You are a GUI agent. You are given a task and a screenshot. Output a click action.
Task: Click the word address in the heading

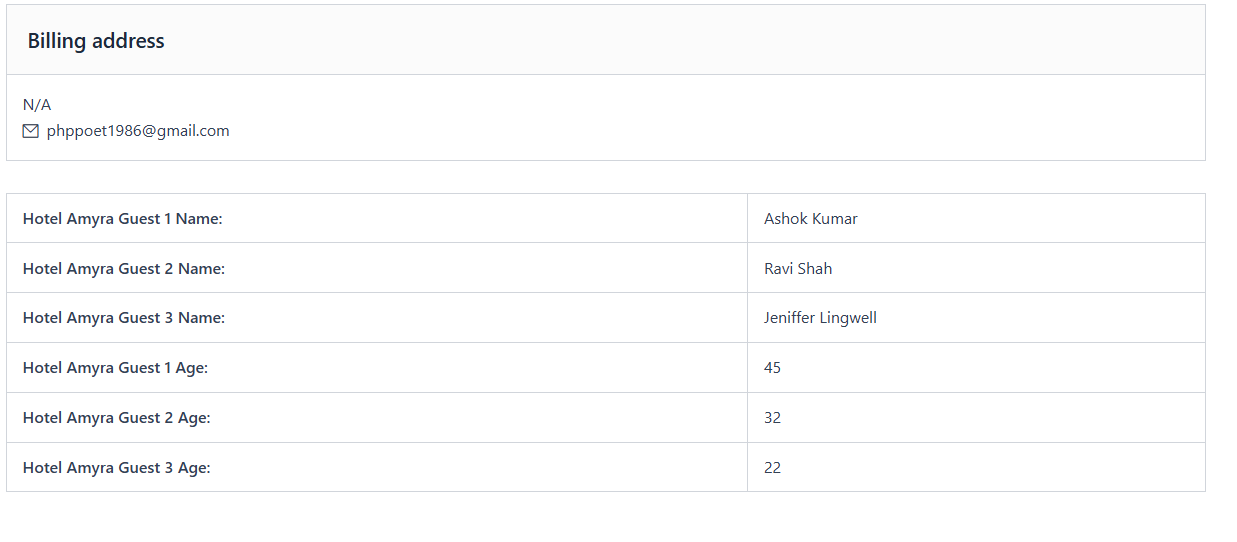pos(128,41)
